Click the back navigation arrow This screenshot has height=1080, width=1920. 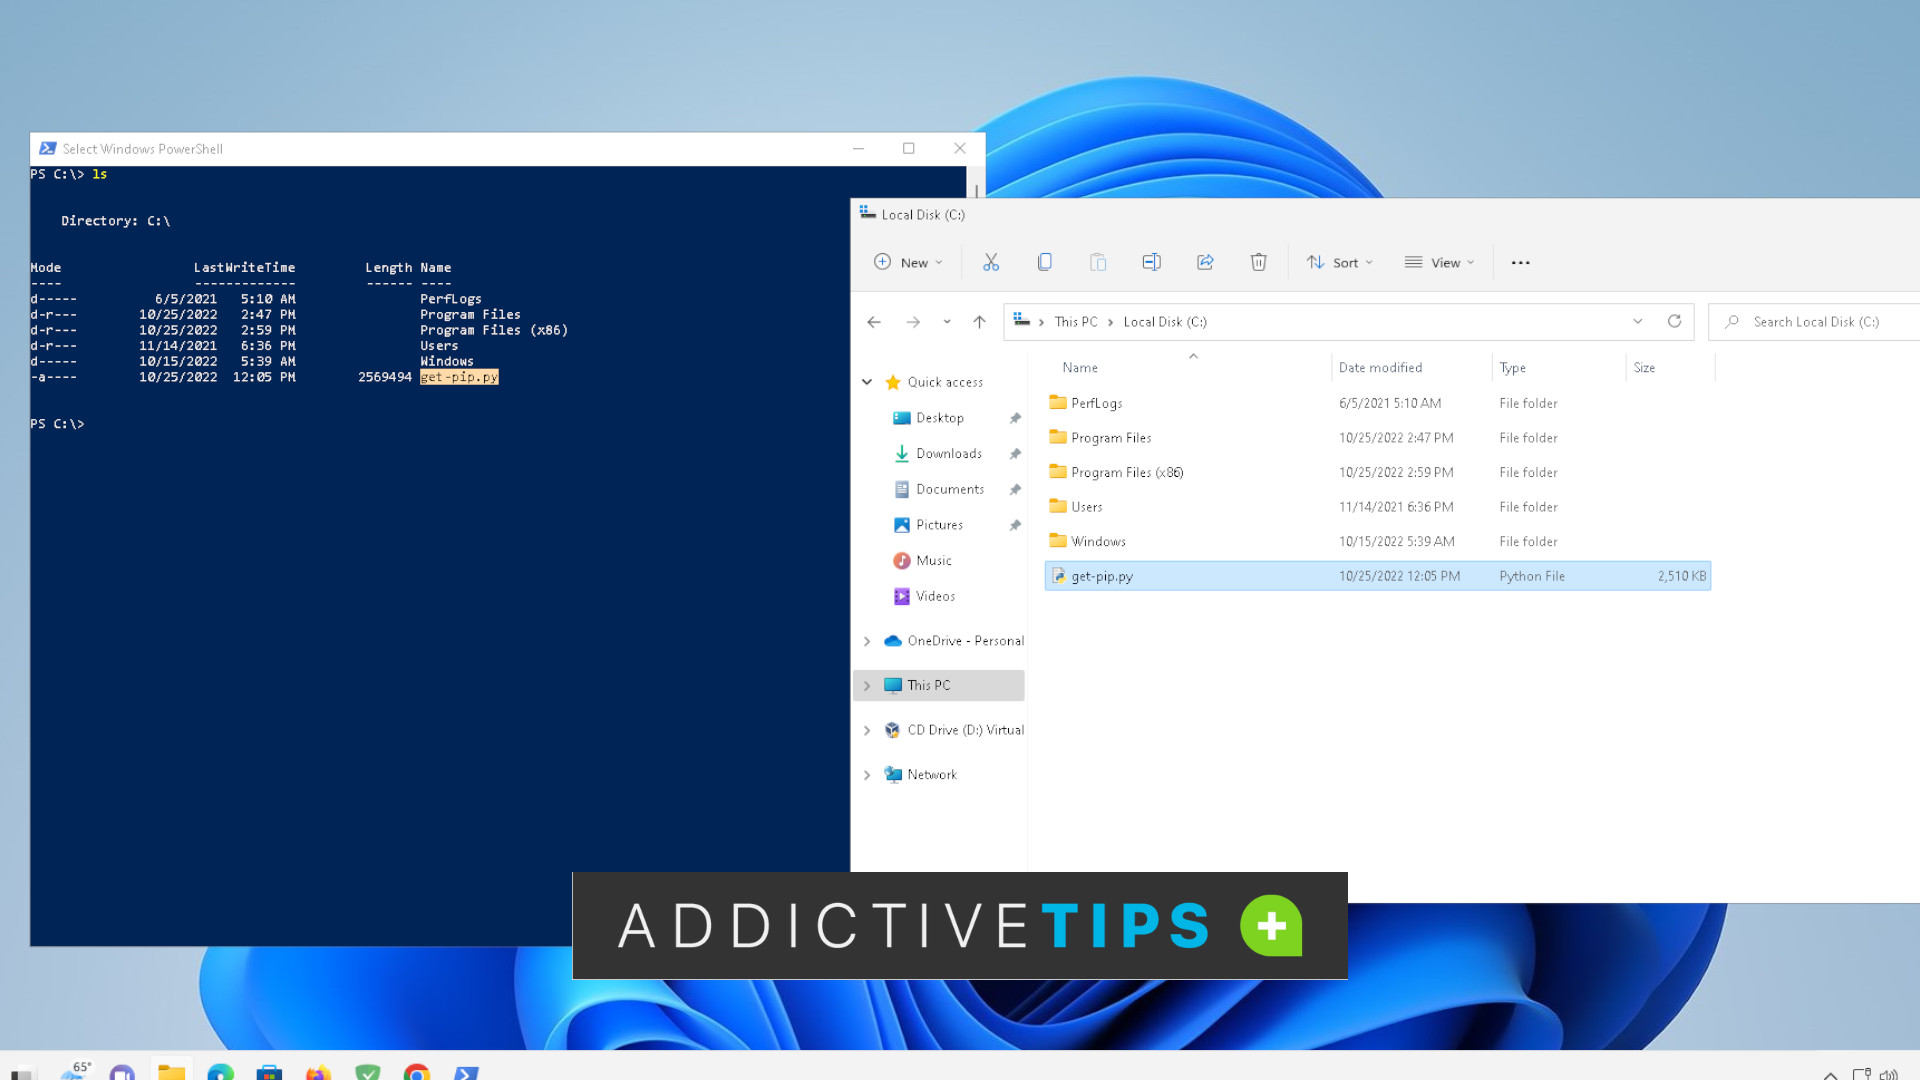point(873,321)
